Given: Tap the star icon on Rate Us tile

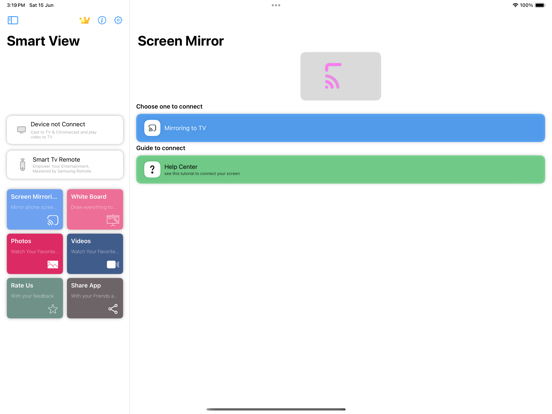Looking at the screenshot, I should (x=53, y=309).
